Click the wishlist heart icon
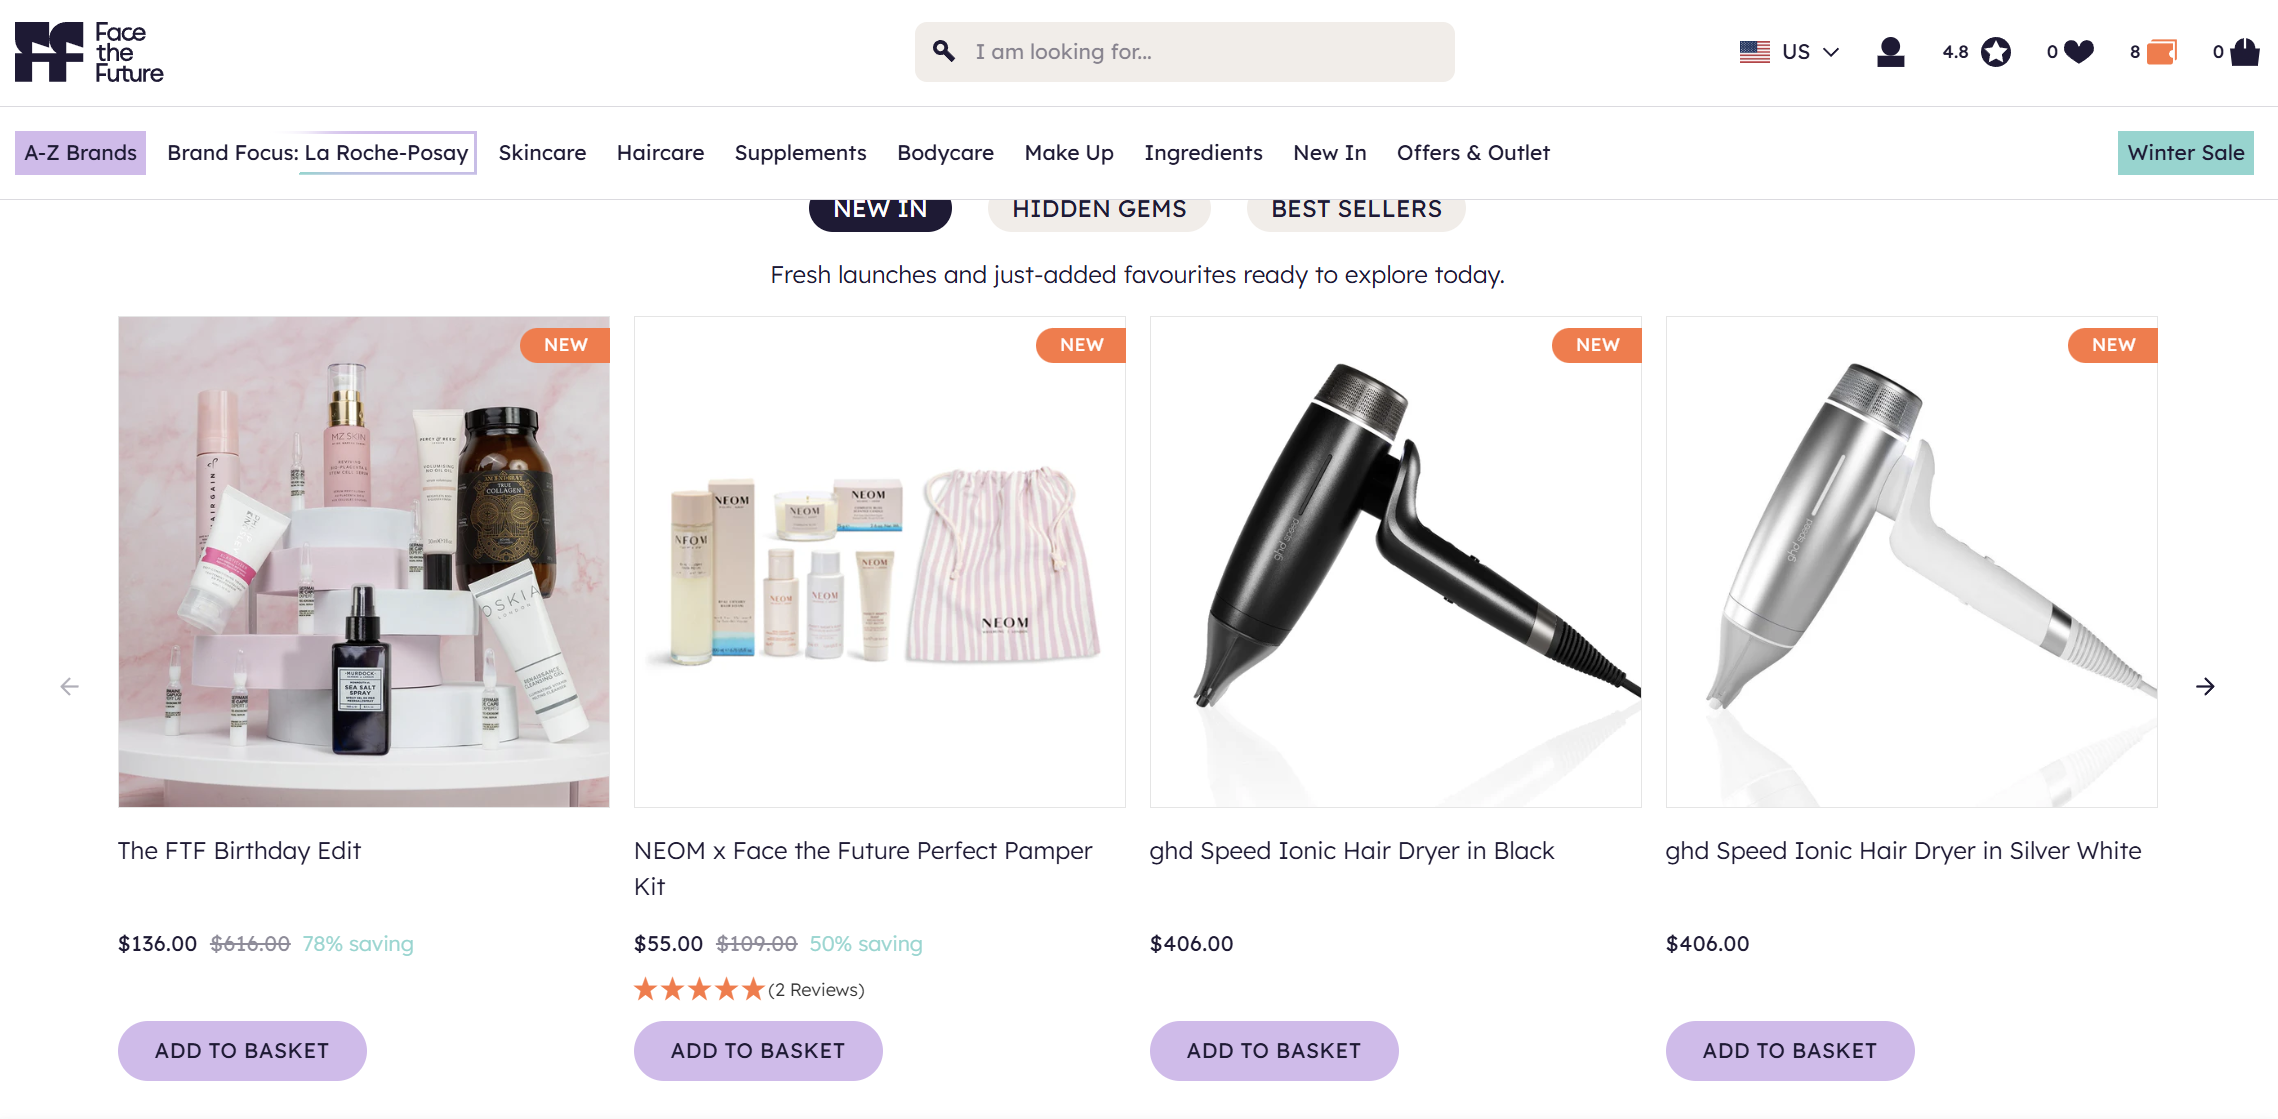This screenshot has height=1119, width=2278. tap(2077, 52)
